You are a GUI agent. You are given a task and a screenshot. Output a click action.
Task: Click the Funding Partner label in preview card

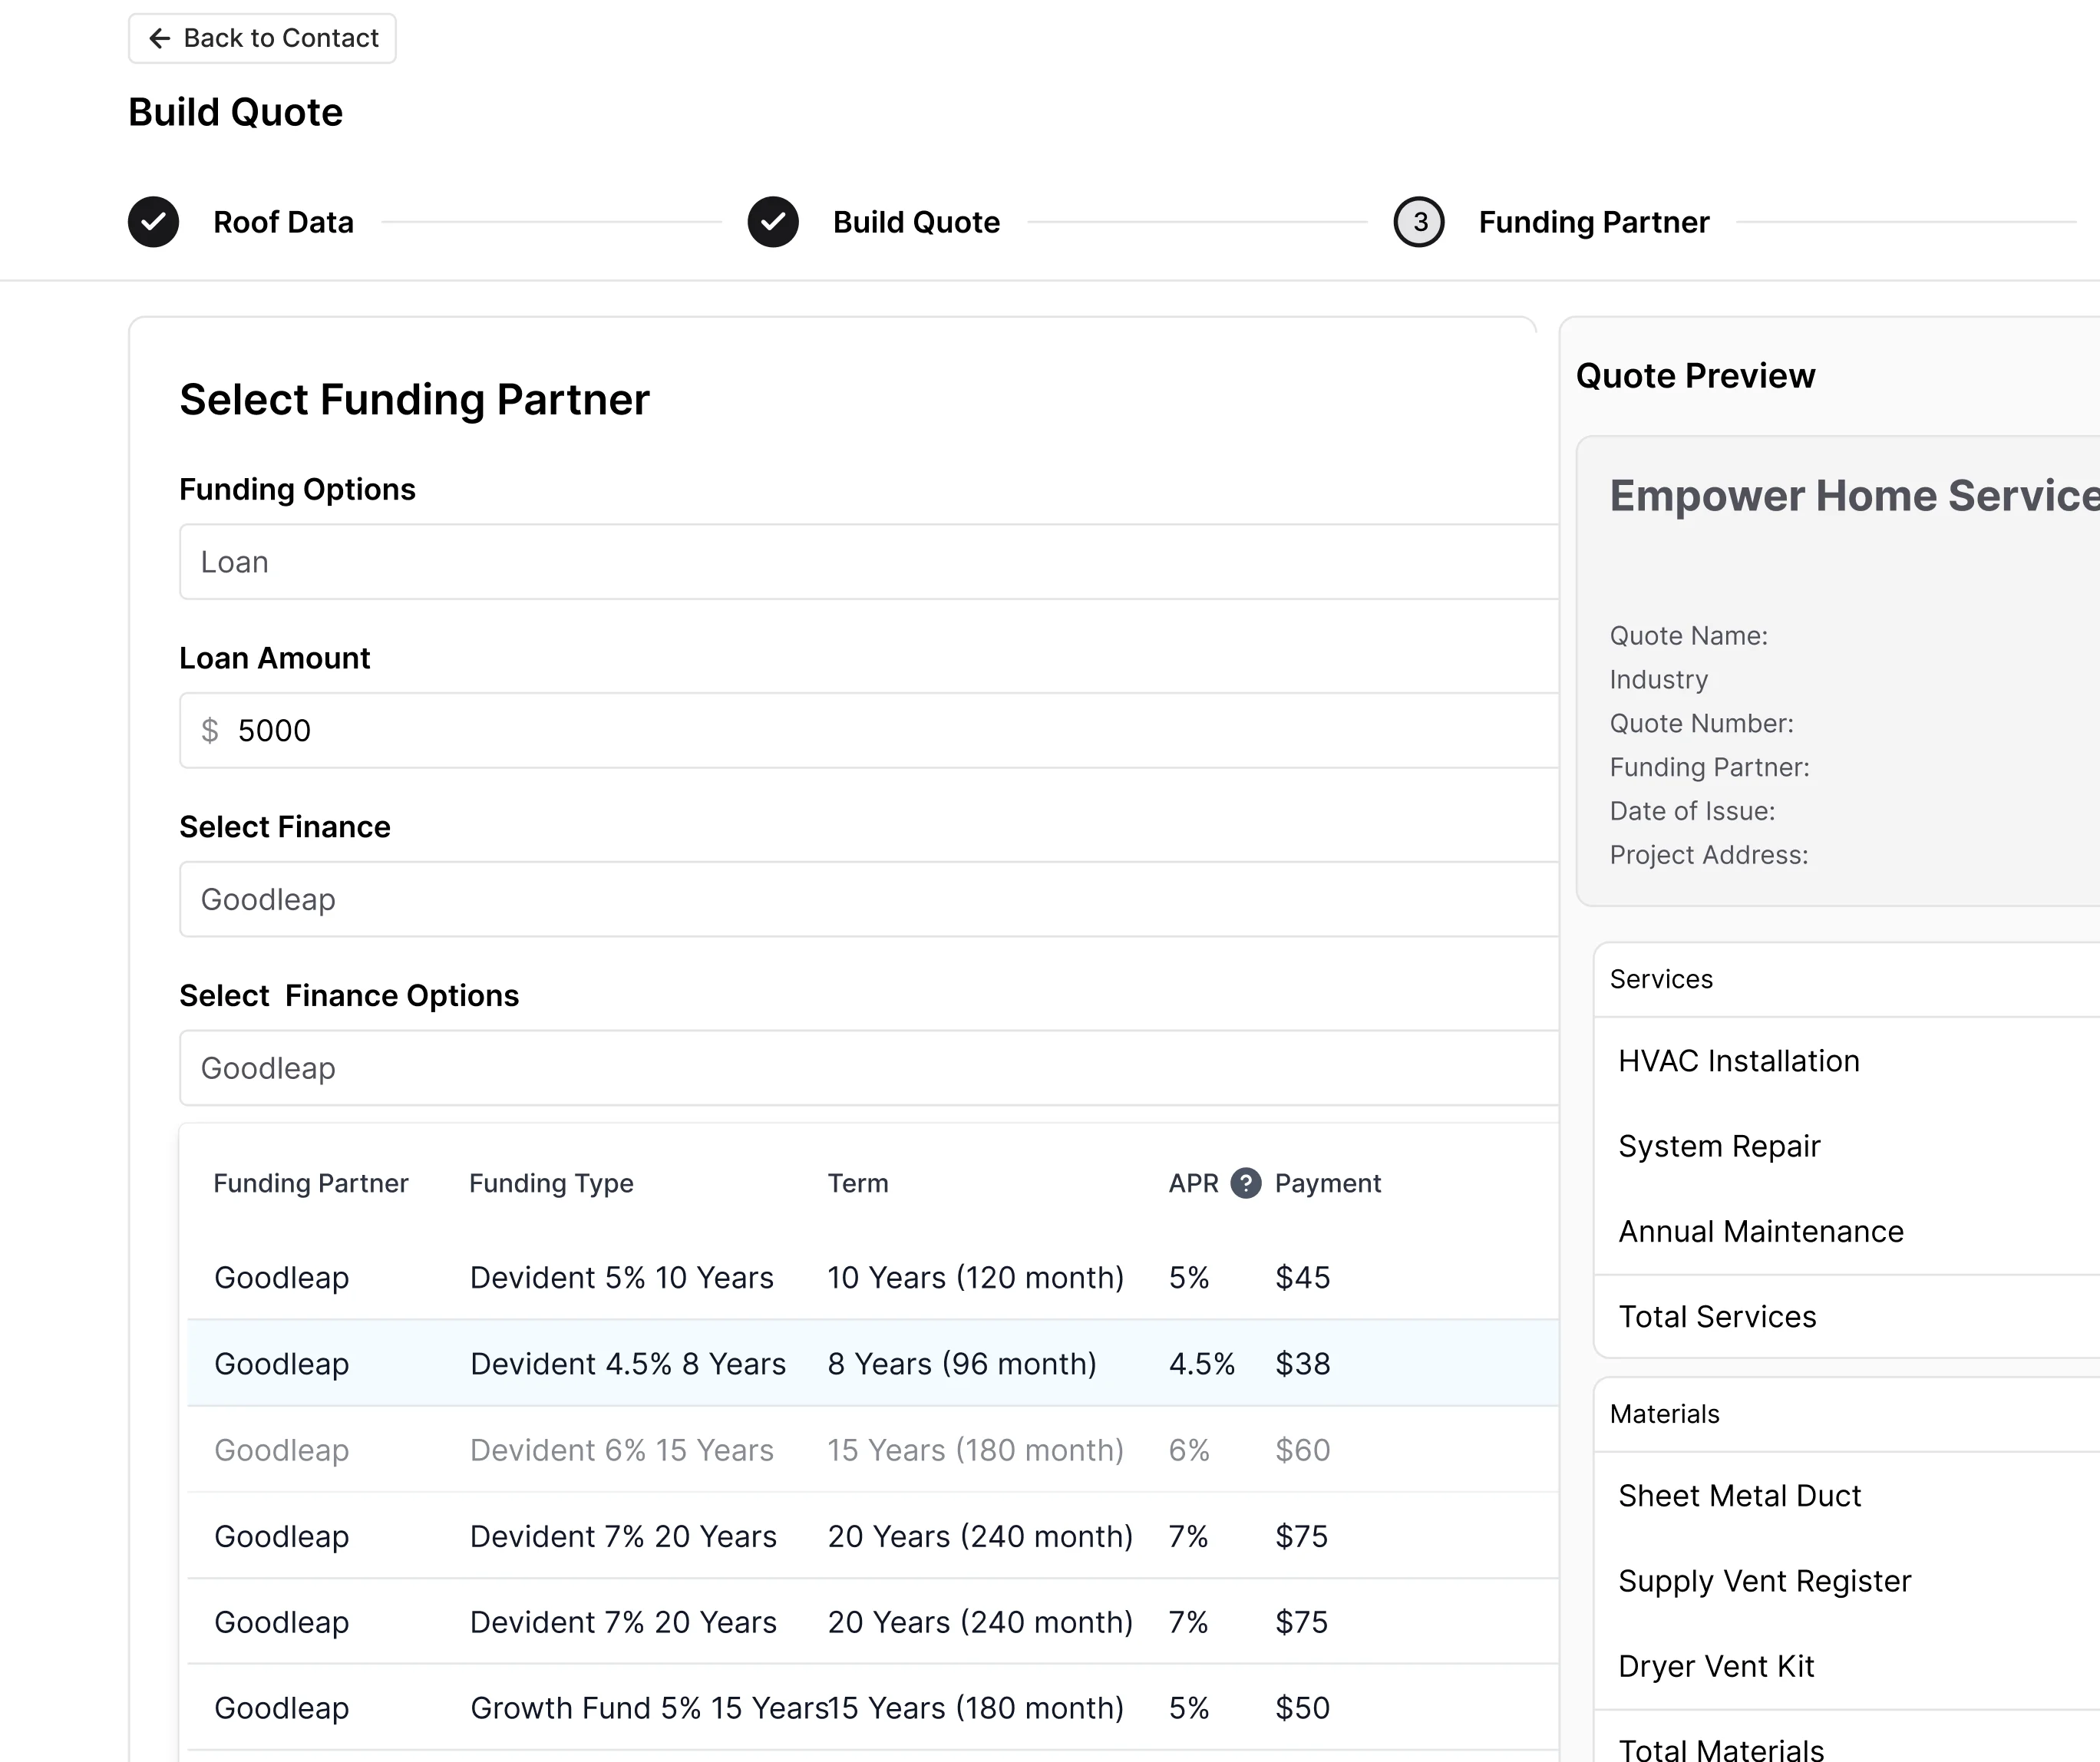(1709, 767)
